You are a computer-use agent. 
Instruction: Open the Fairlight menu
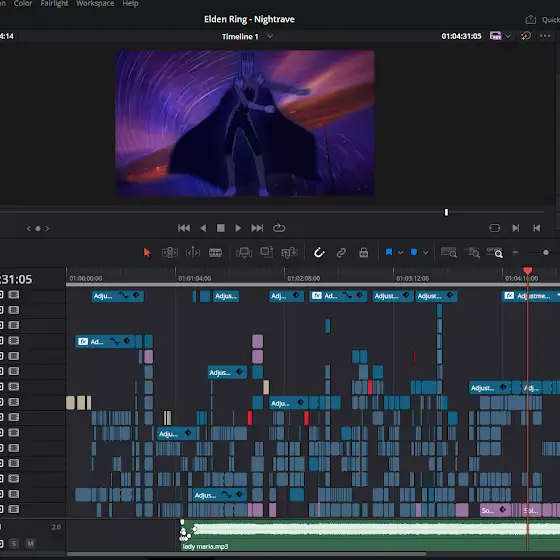click(x=54, y=4)
